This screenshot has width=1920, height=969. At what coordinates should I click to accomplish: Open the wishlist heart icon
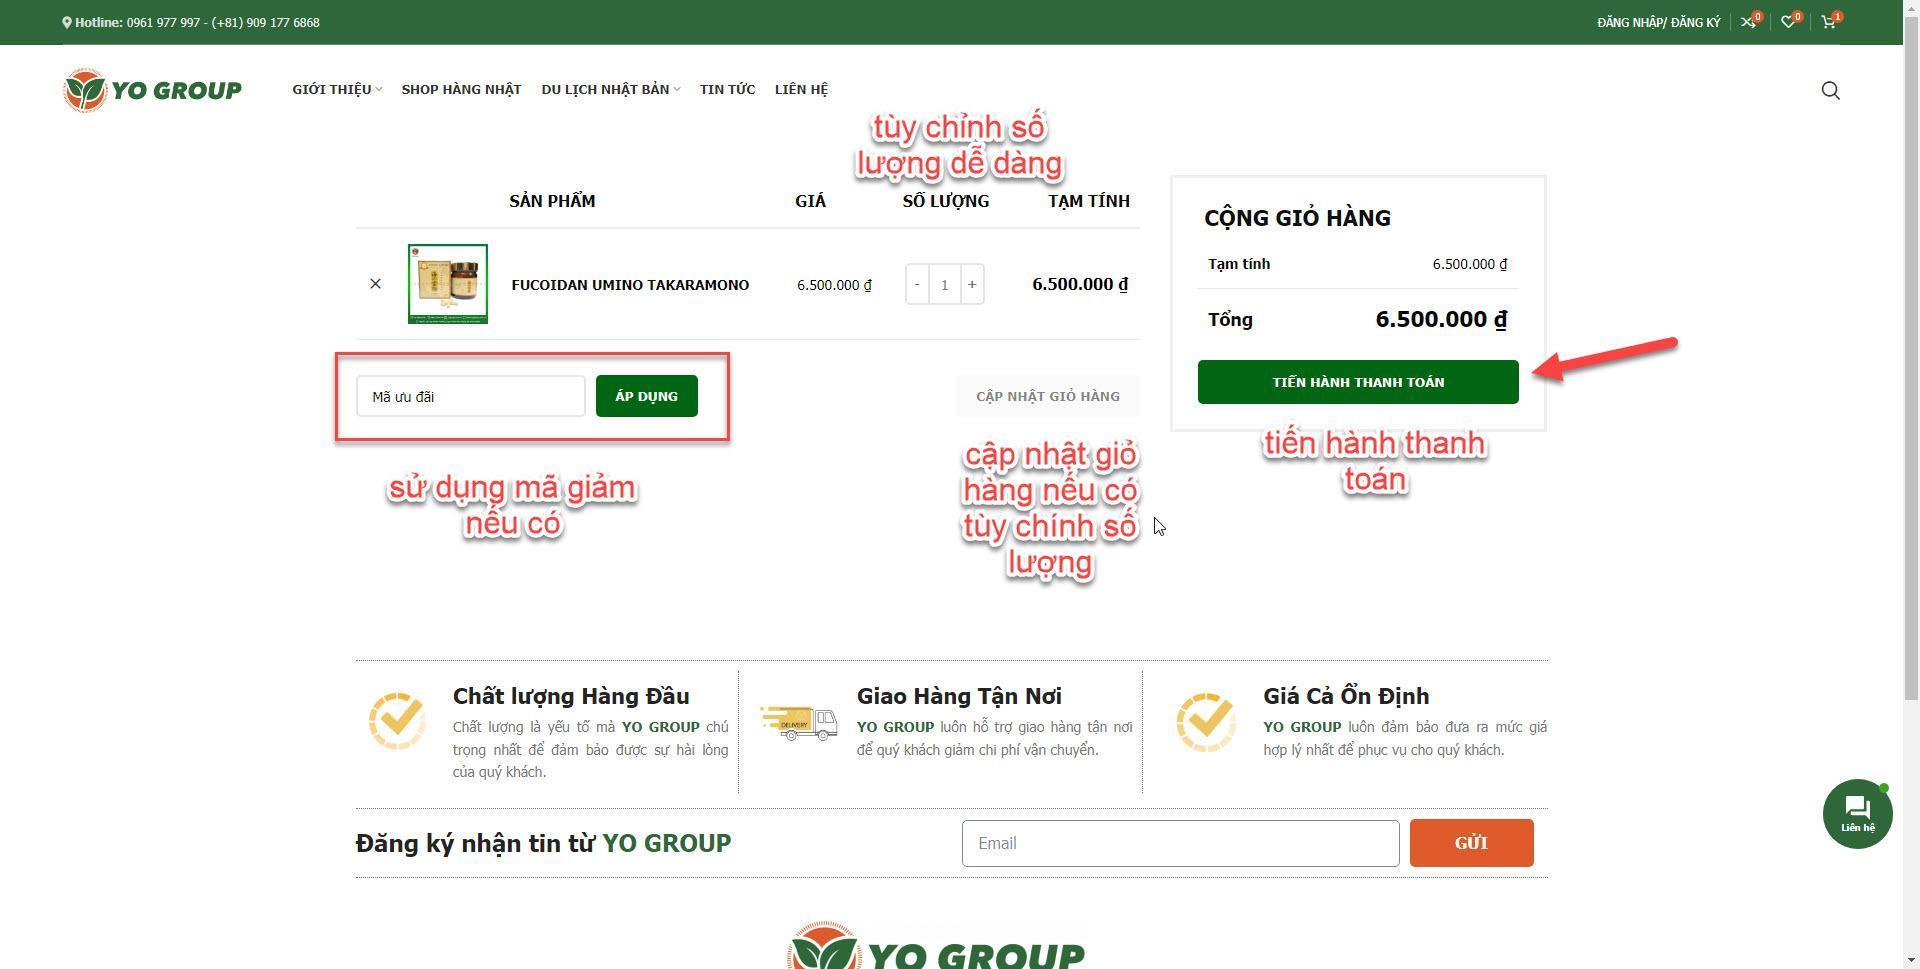(x=1789, y=22)
